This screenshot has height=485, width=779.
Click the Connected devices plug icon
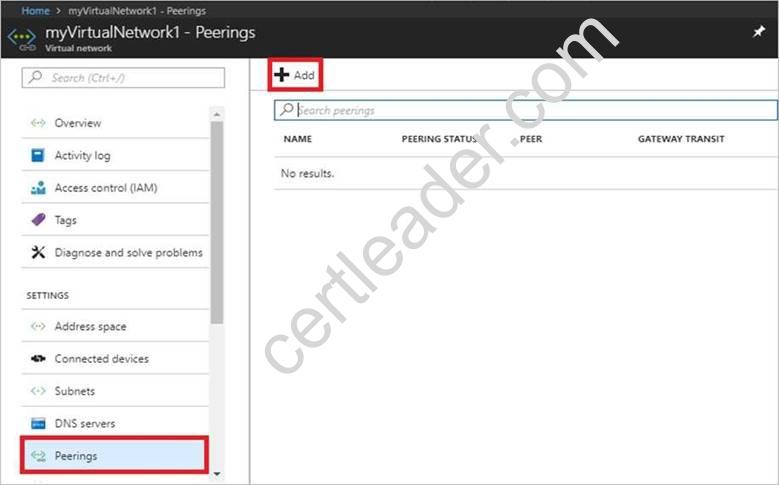[x=38, y=358]
